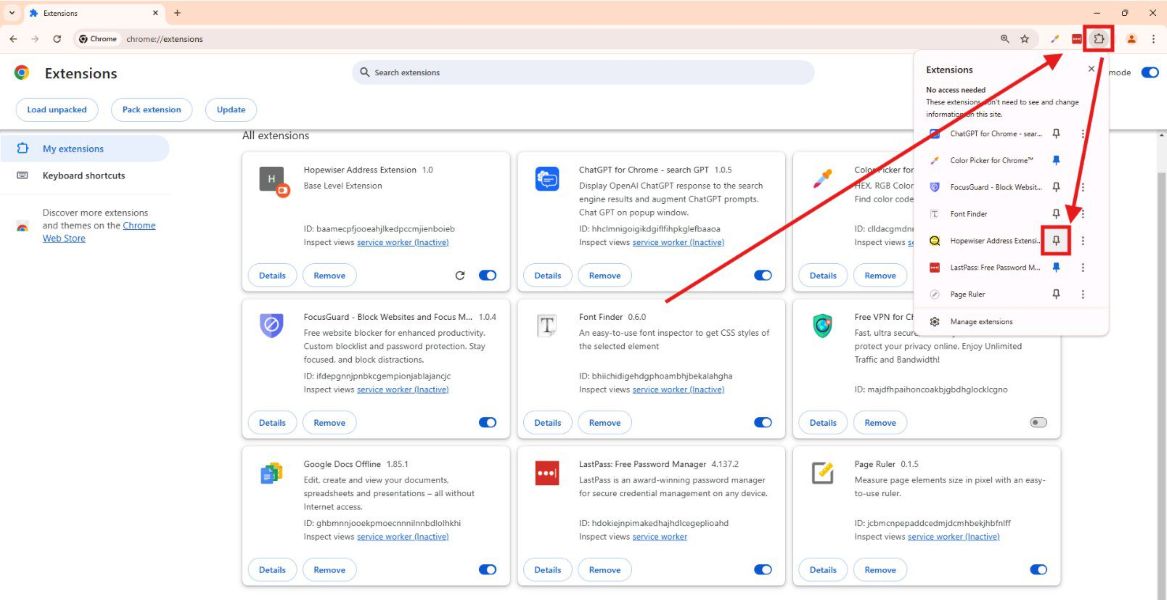The height and width of the screenshot is (600, 1167).
Task: Disable the Hopewiser Address Extension toggle
Action: [x=487, y=276]
